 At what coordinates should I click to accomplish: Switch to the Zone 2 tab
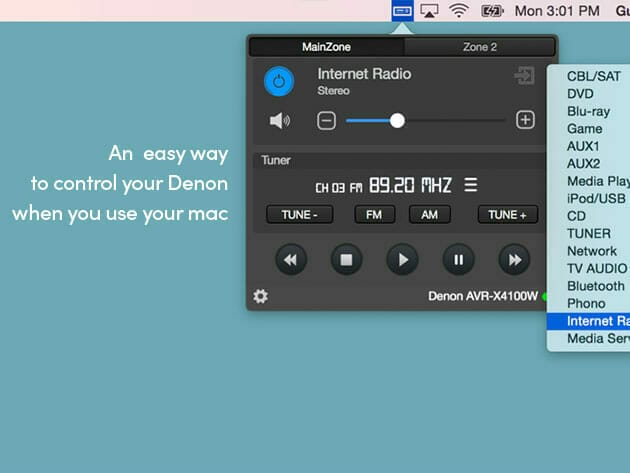[479, 47]
